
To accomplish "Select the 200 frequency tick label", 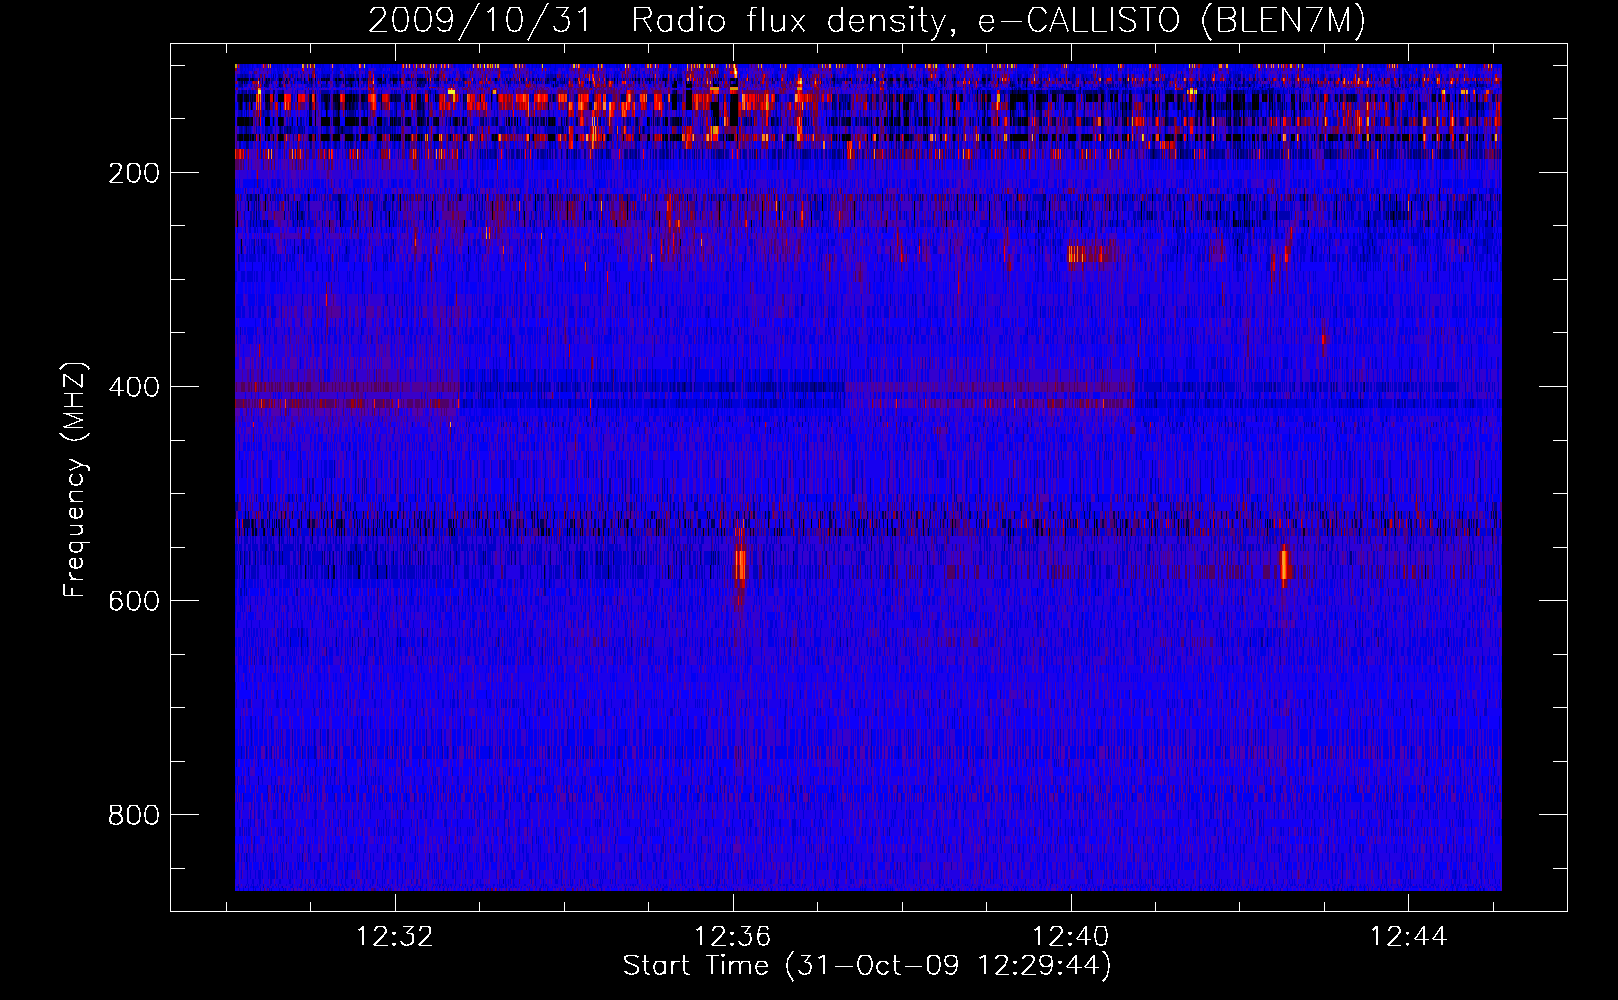I will 134,173.
